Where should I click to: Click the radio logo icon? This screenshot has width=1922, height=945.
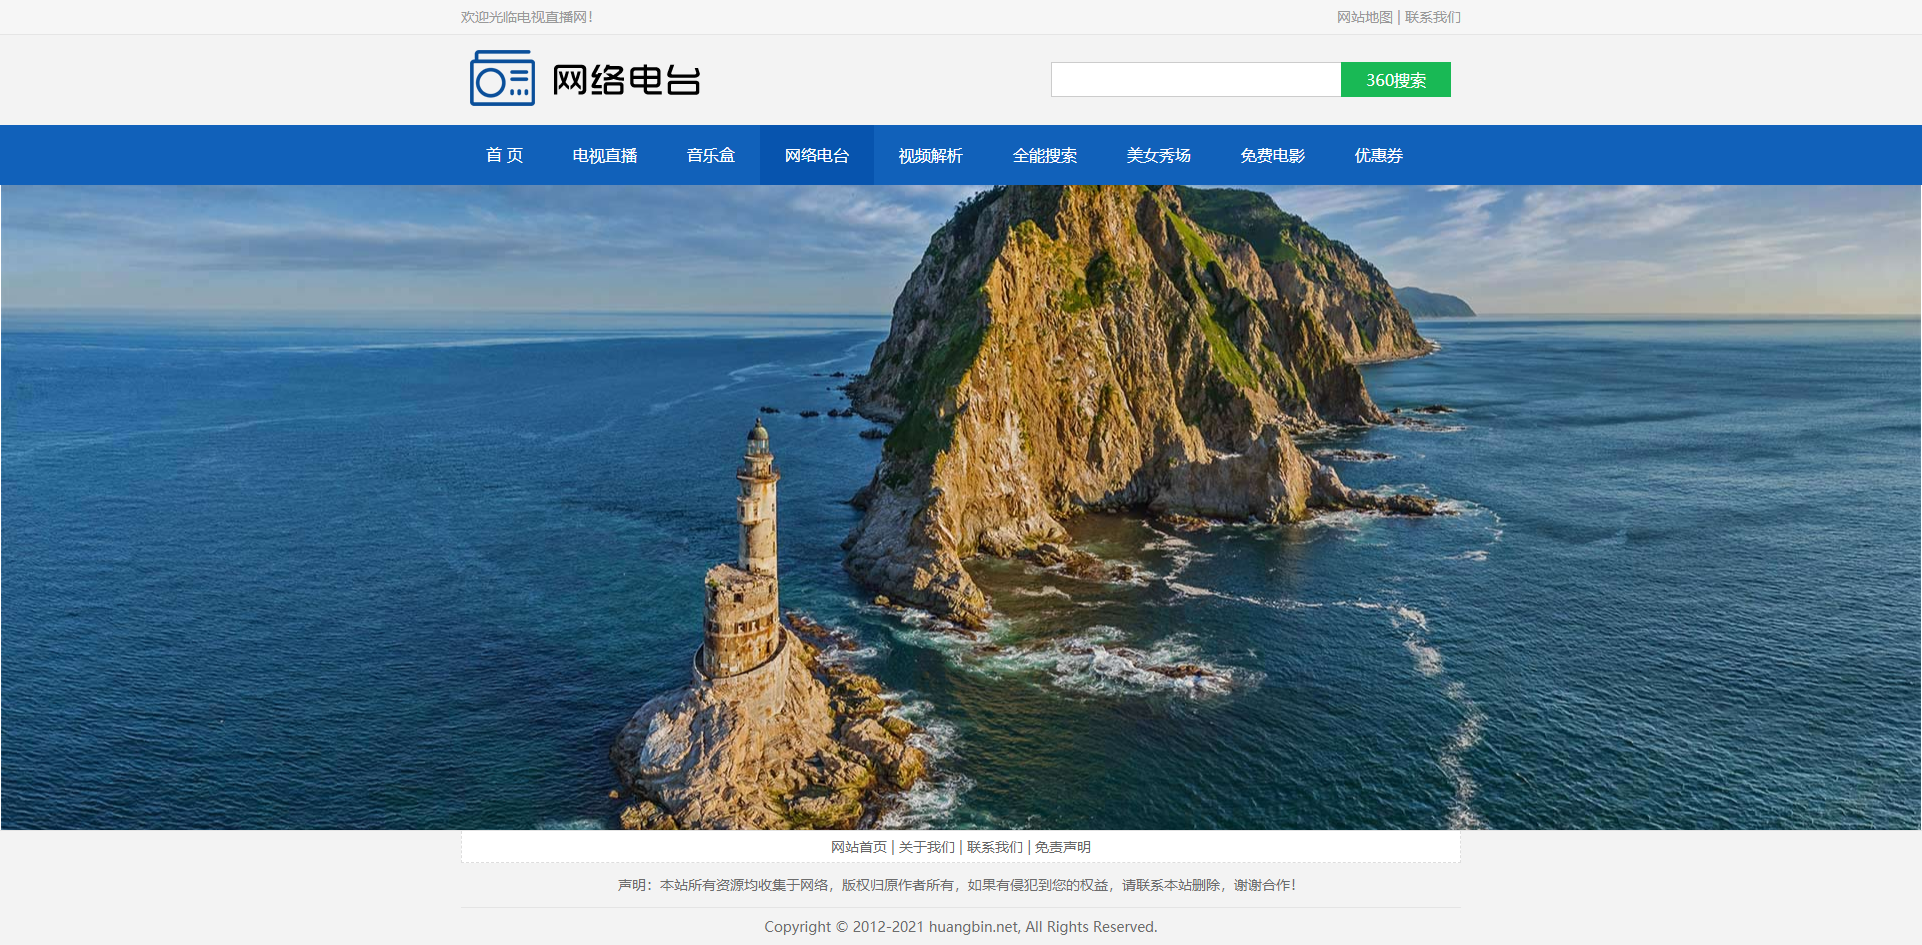(502, 78)
